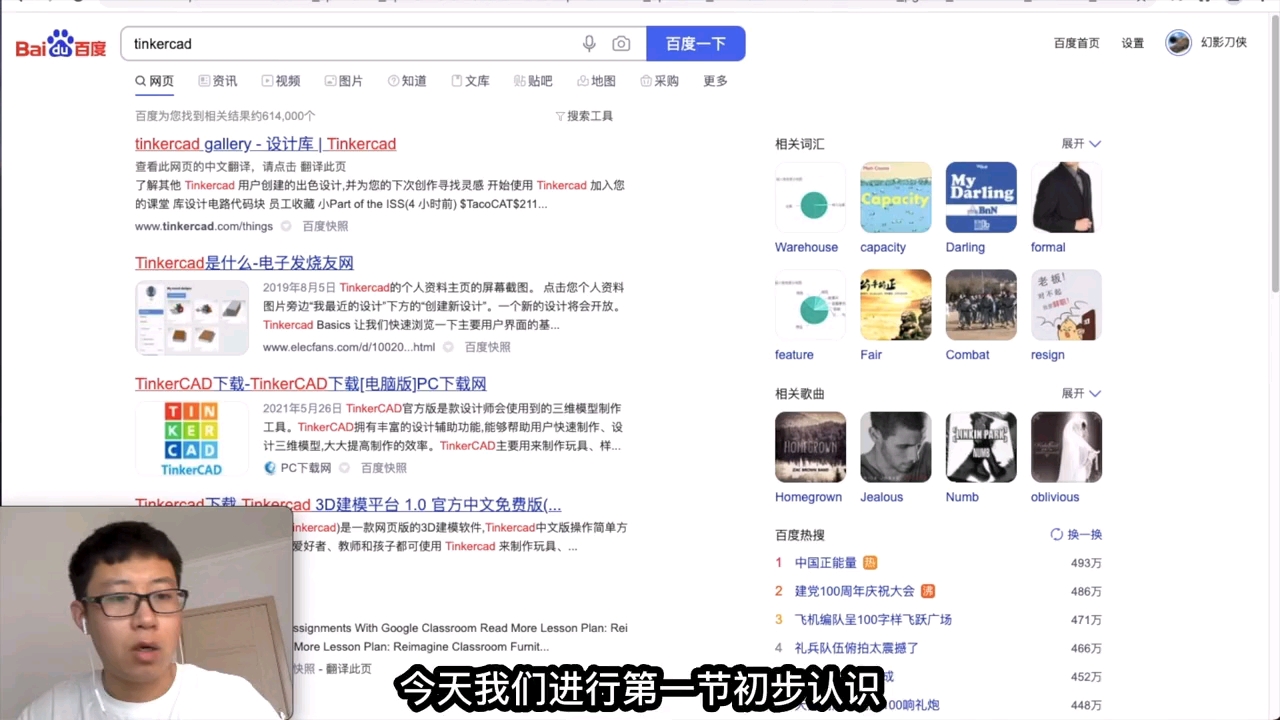The height and width of the screenshot is (720, 1280).
Task: Start voice search with microphone icon
Action: point(589,44)
